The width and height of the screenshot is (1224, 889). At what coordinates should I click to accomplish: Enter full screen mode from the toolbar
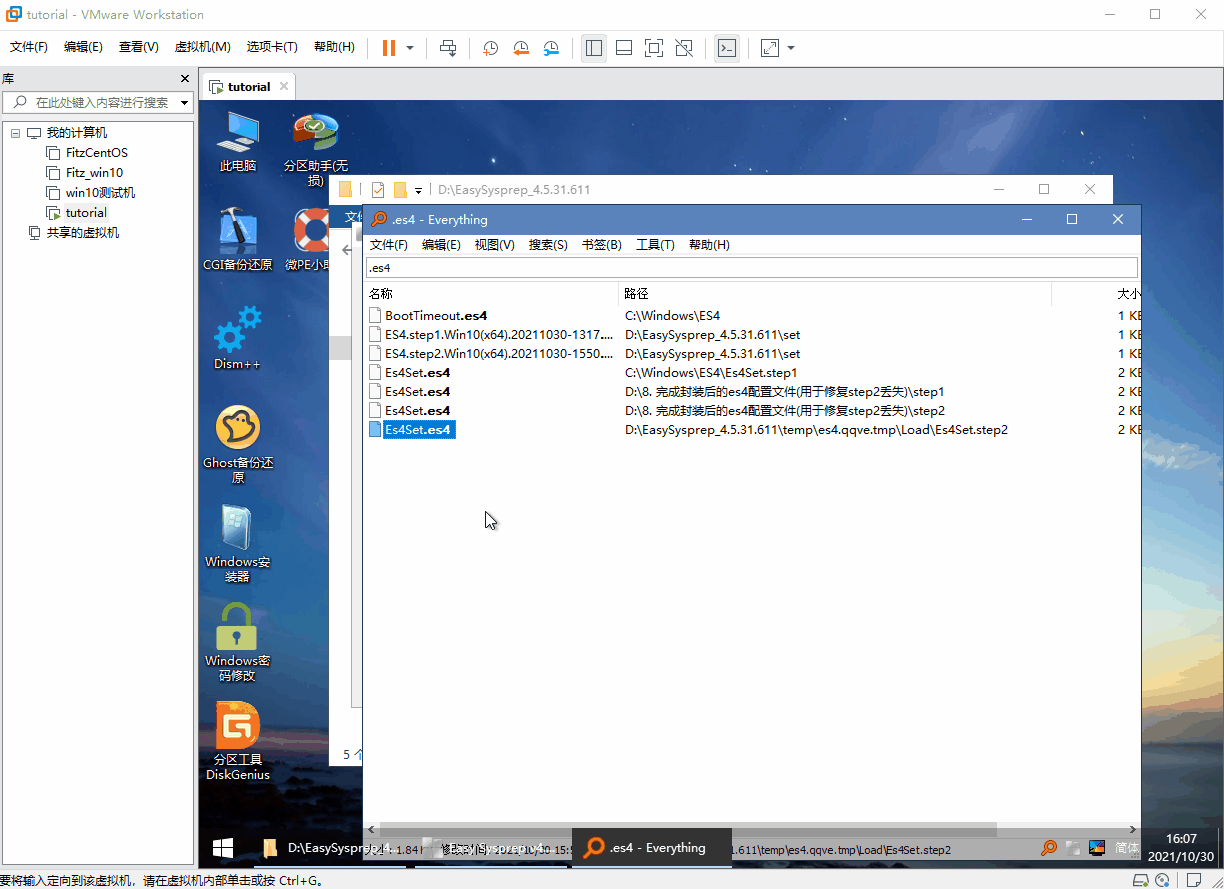pos(654,48)
